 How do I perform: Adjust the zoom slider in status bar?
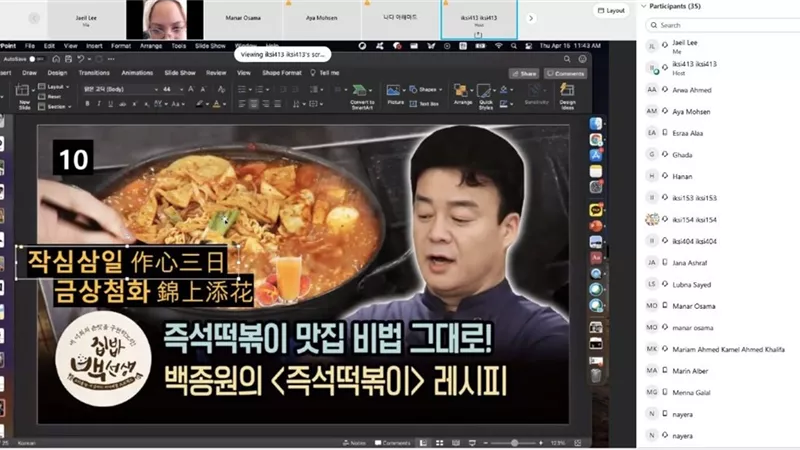[513, 443]
